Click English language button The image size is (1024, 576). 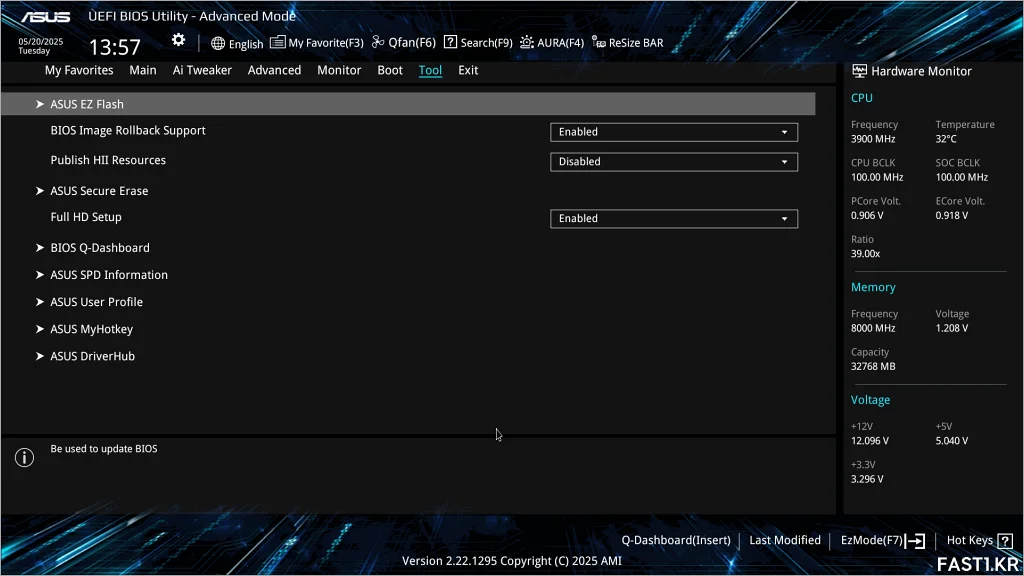tap(246, 44)
